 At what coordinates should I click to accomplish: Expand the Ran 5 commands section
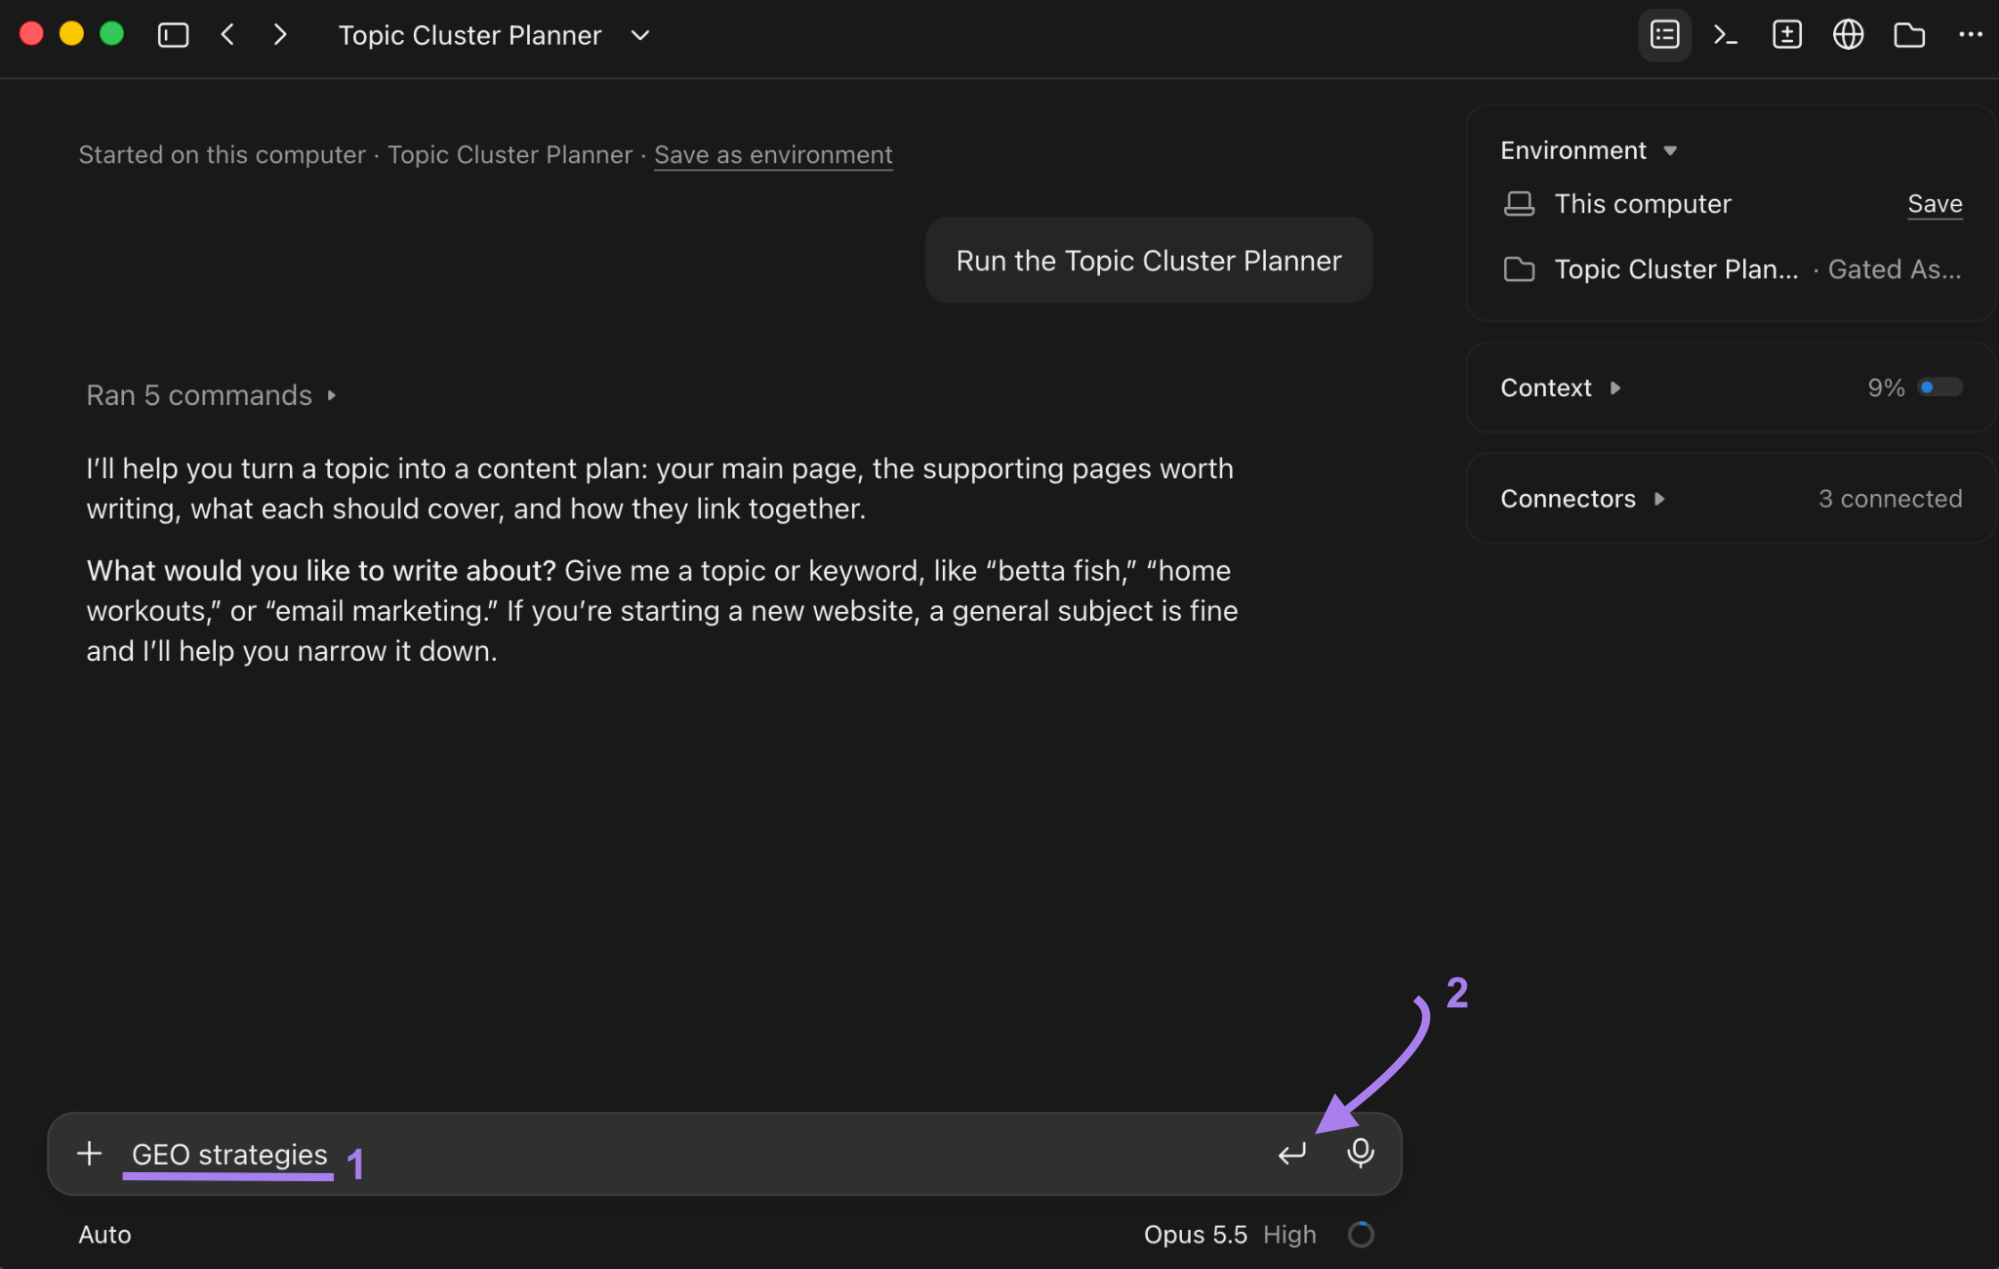[x=211, y=395]
